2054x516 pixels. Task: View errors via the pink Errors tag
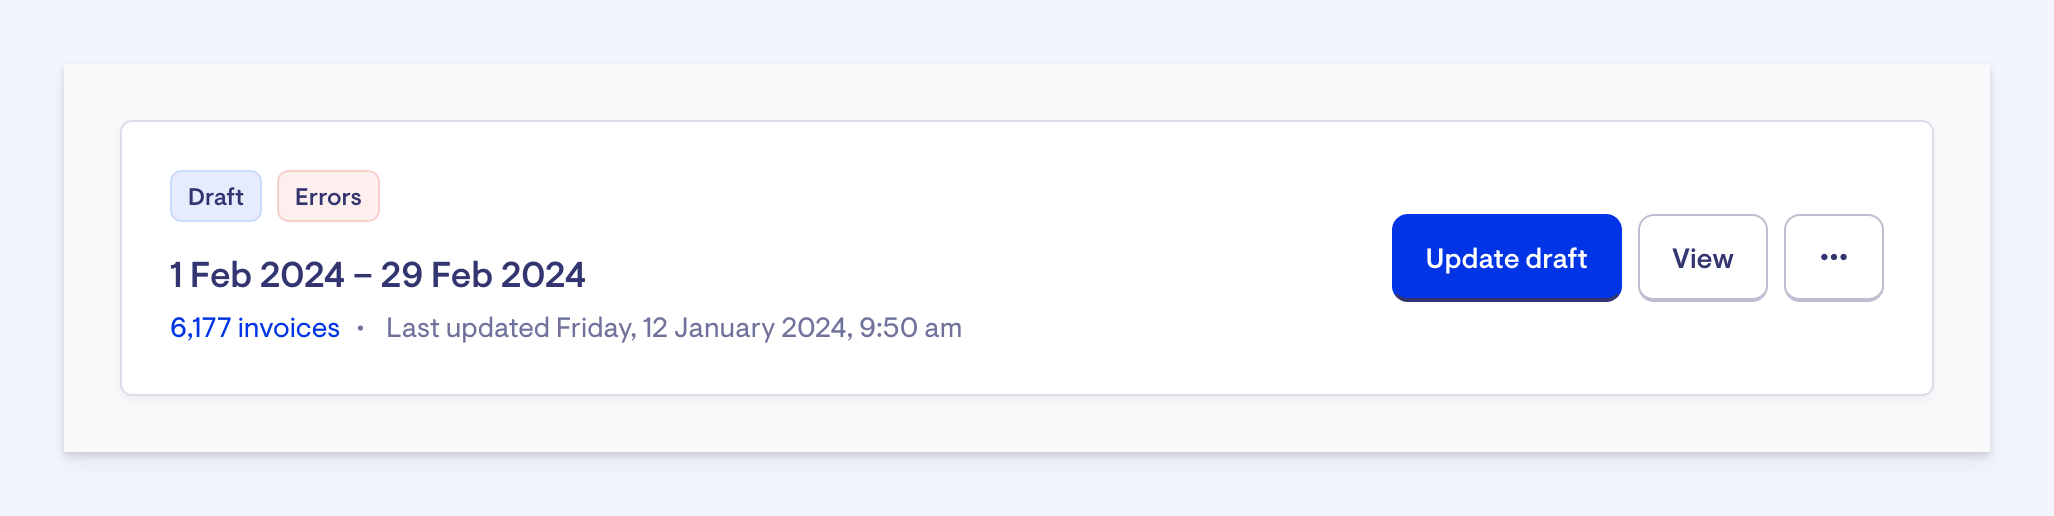tap(328, 196)
